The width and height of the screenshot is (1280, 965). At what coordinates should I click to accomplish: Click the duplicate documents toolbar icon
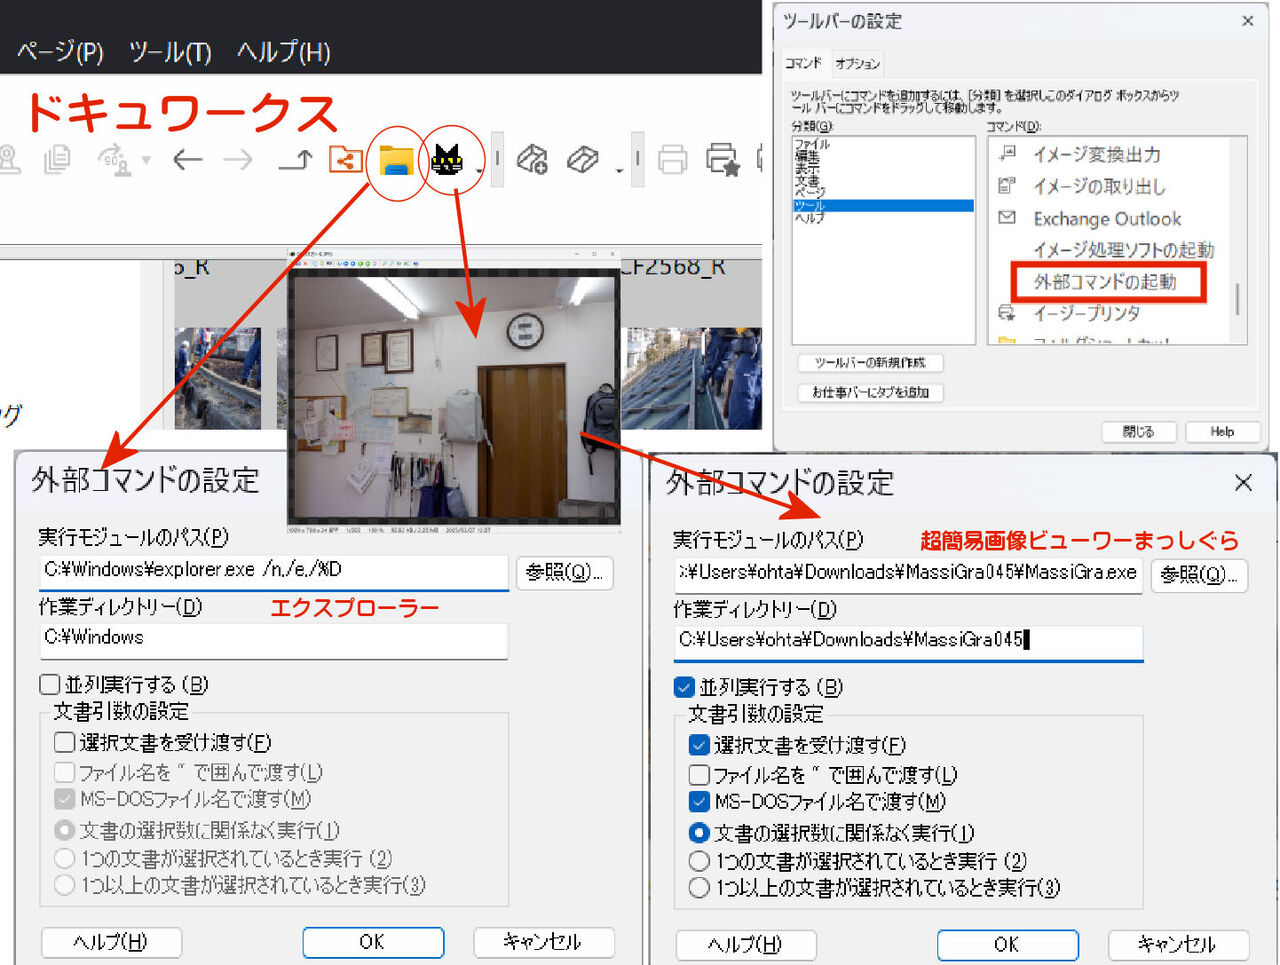click(x=57, y=160)
